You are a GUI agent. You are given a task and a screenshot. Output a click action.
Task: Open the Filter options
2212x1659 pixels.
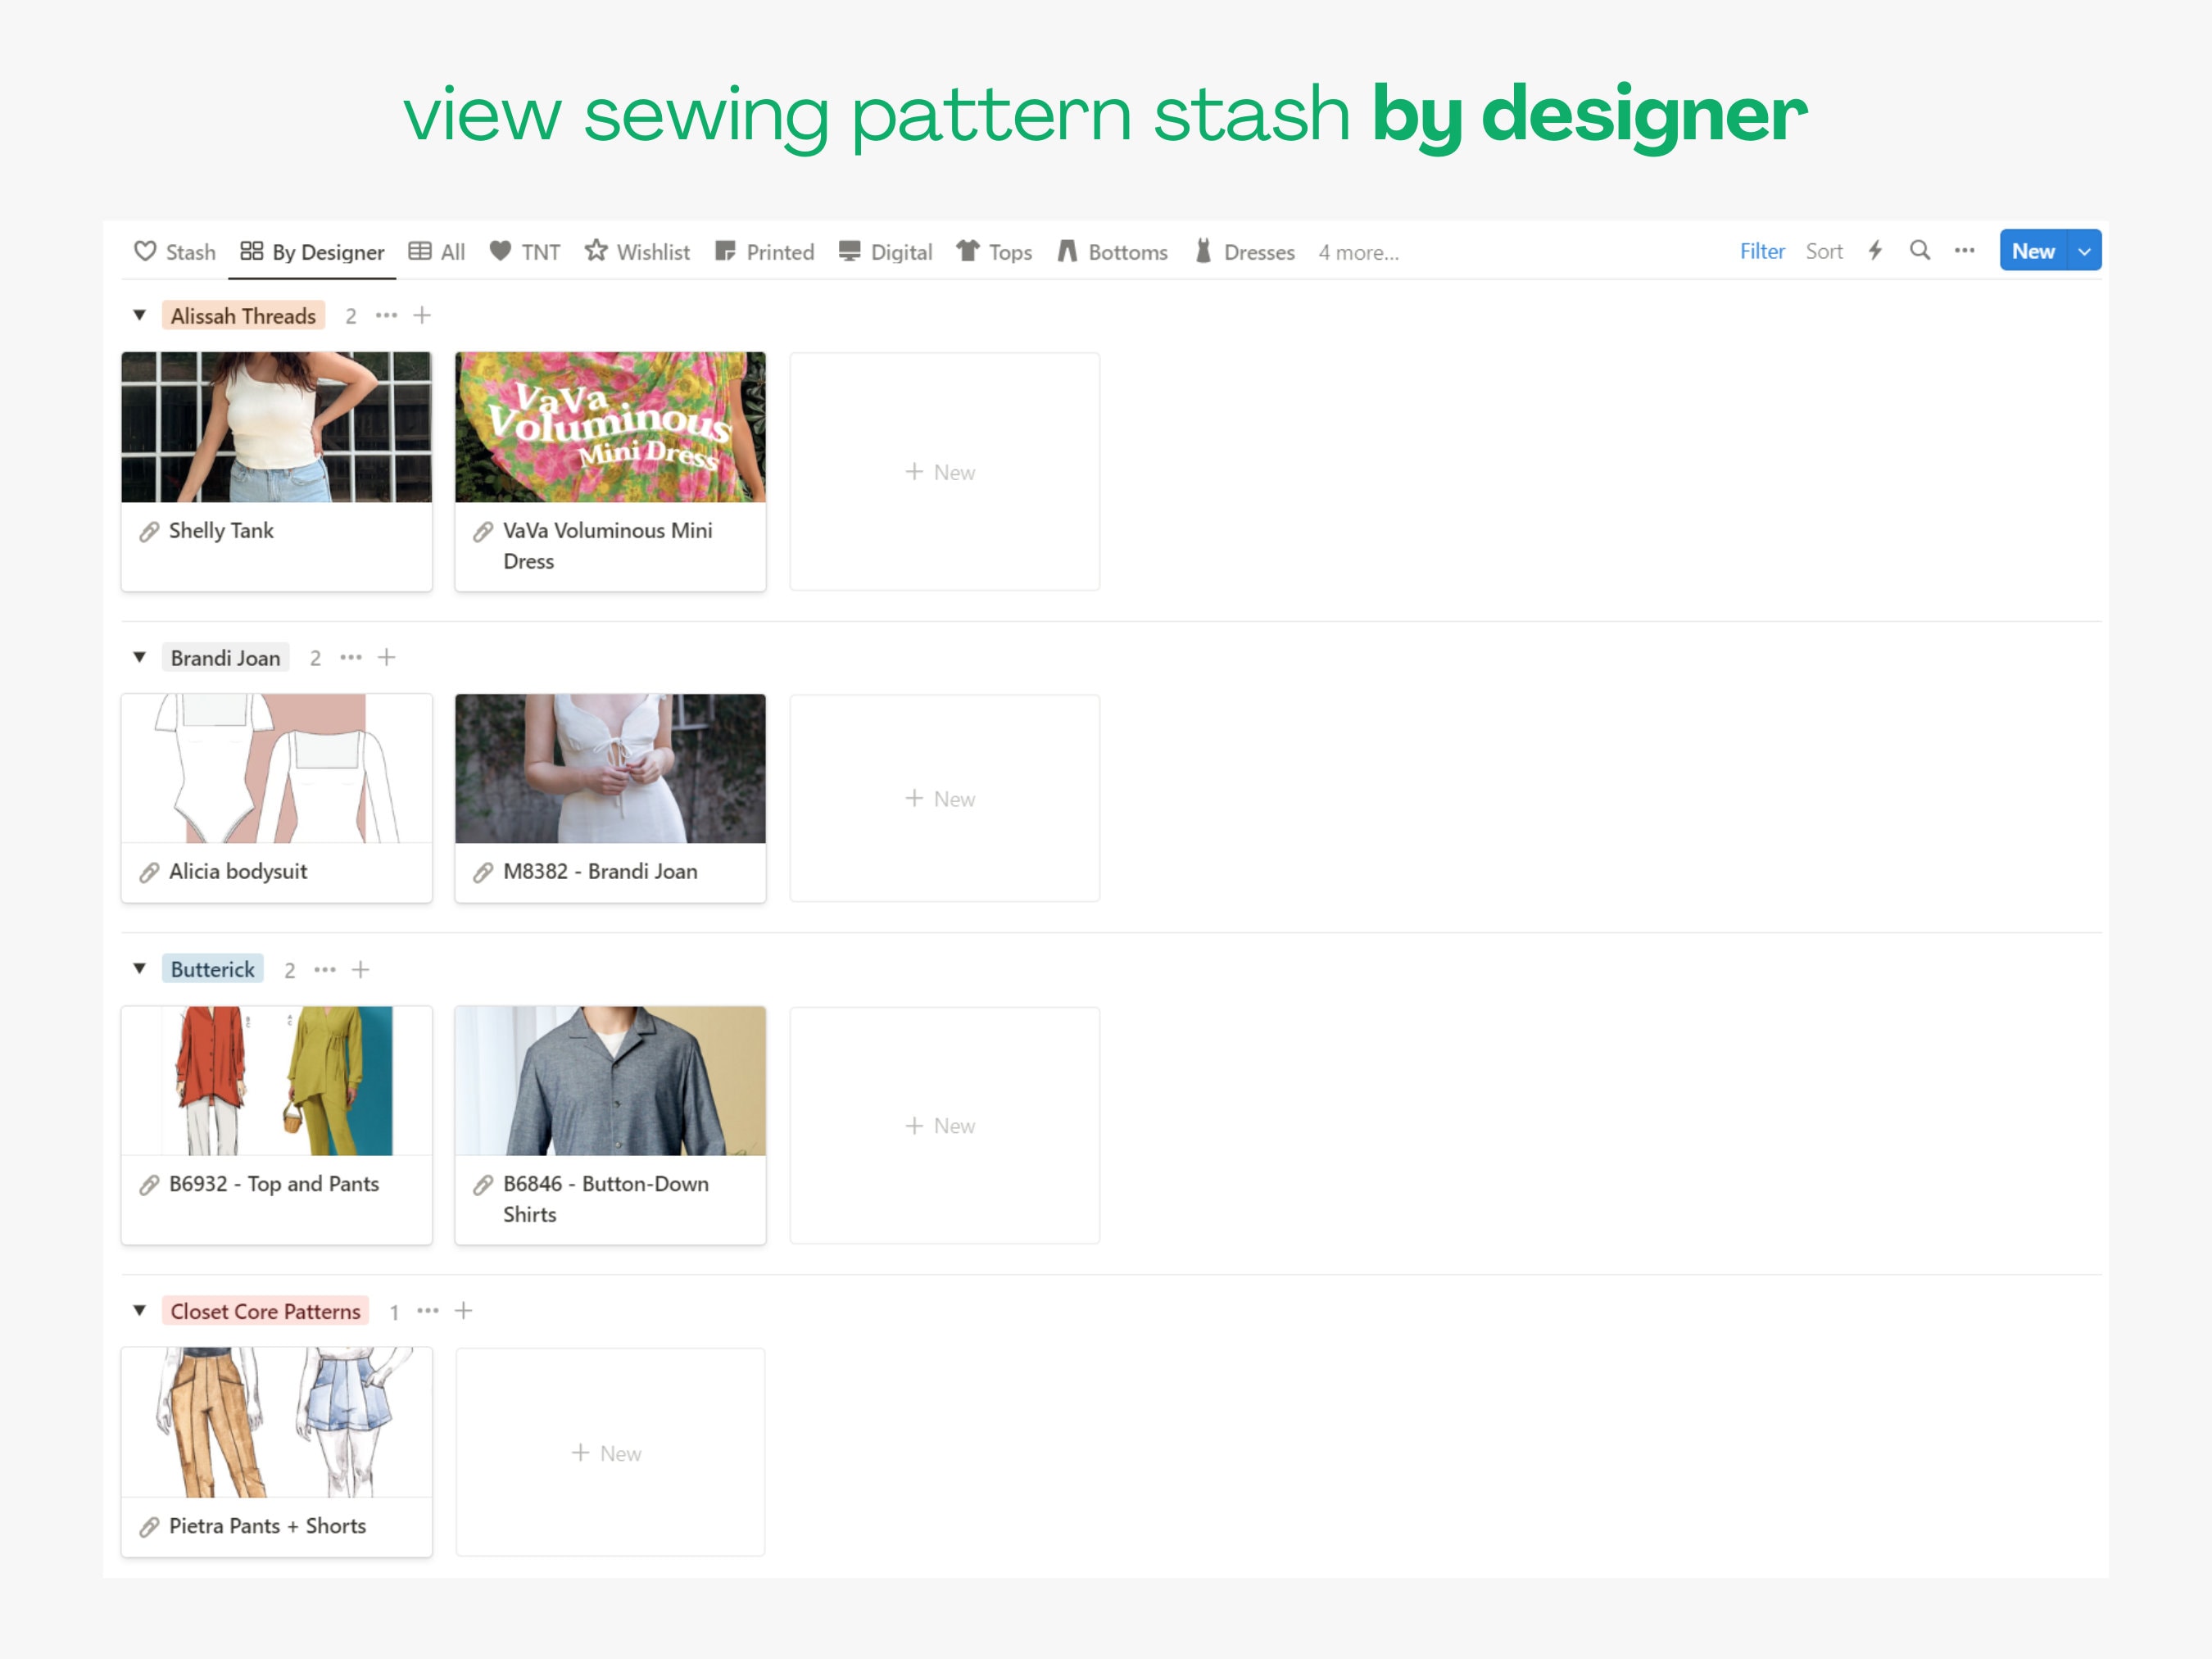[x=1762, y=251]
